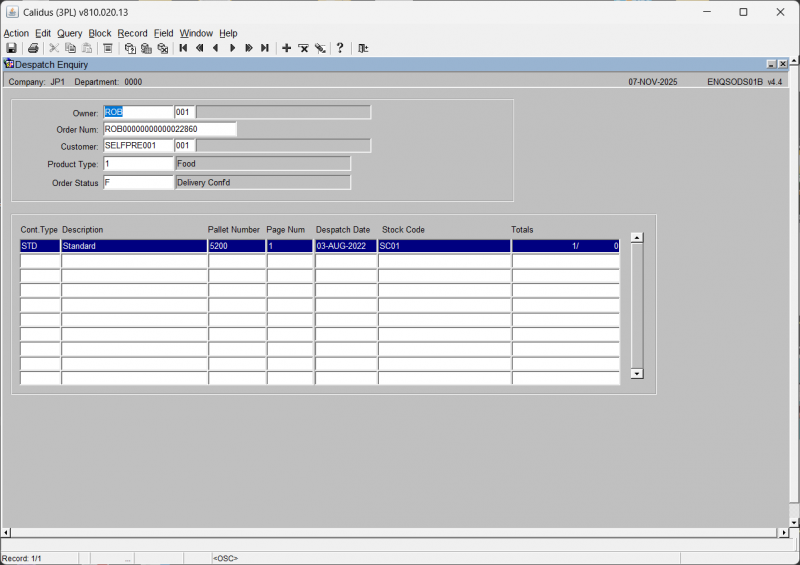Image resolution: width=800 pixels, height=565 pixels.
Task: Click the table scrollbar up arrow
Action: (637, 238)
